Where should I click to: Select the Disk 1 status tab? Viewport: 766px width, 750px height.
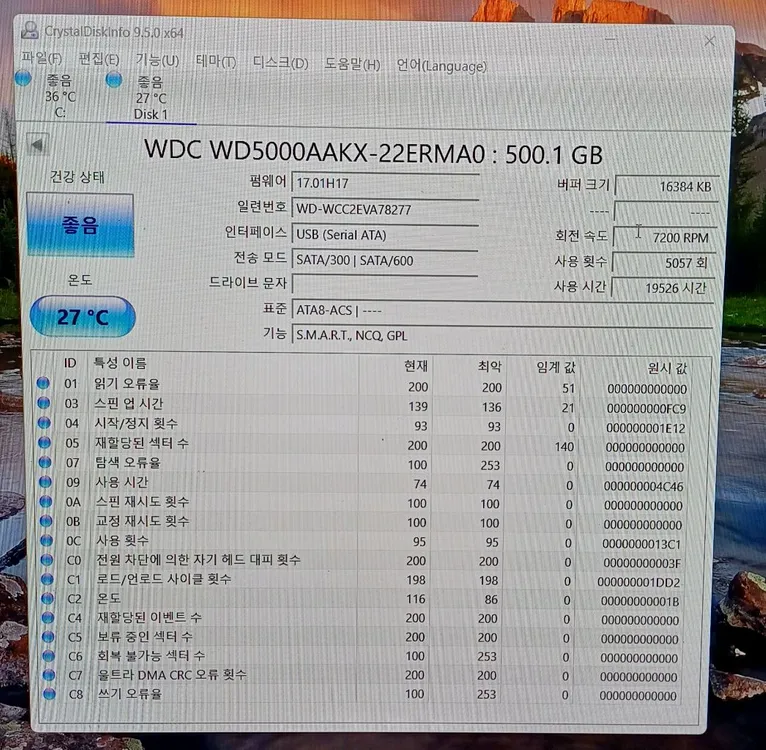(151, 98)
